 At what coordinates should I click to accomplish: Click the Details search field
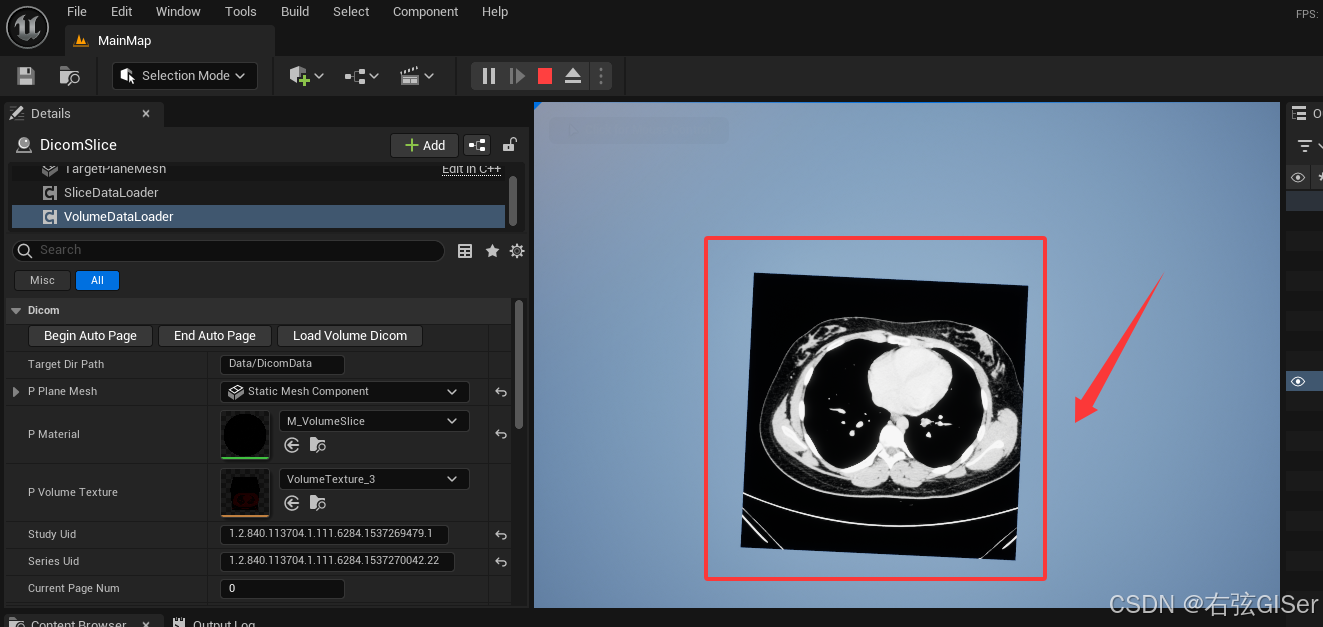point(228,251)
